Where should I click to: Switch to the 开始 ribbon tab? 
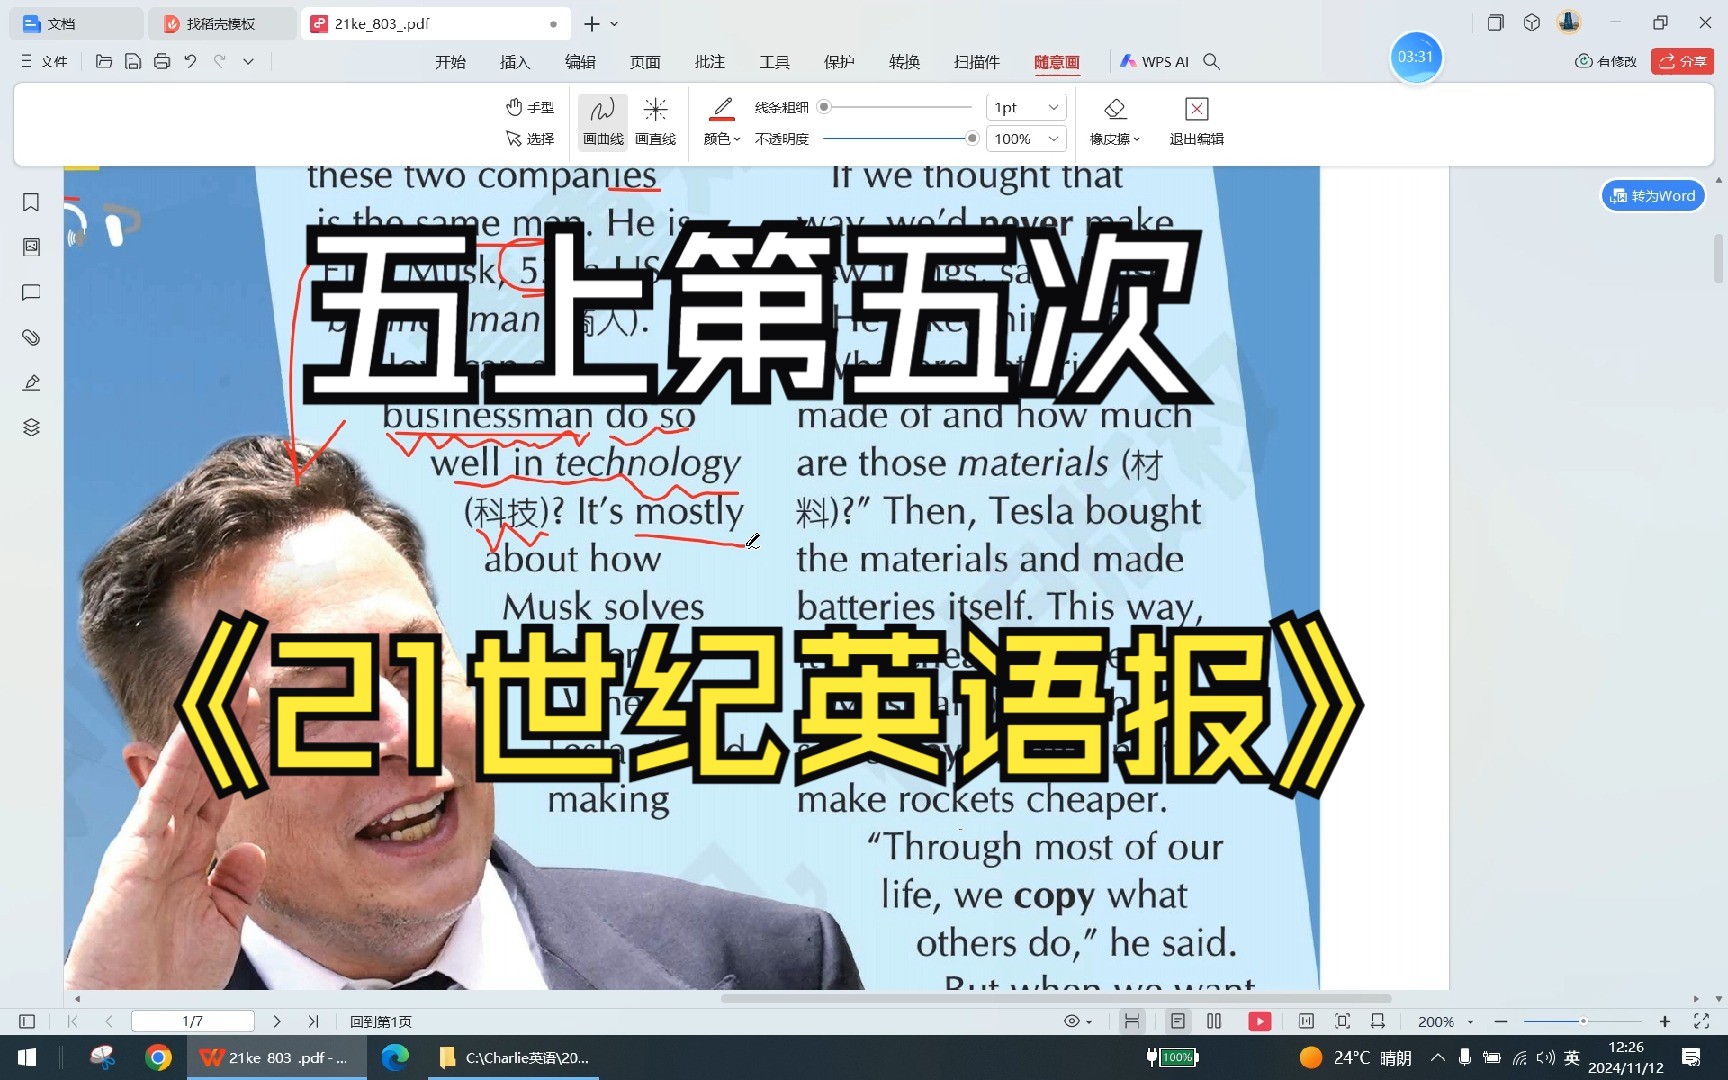450,62
